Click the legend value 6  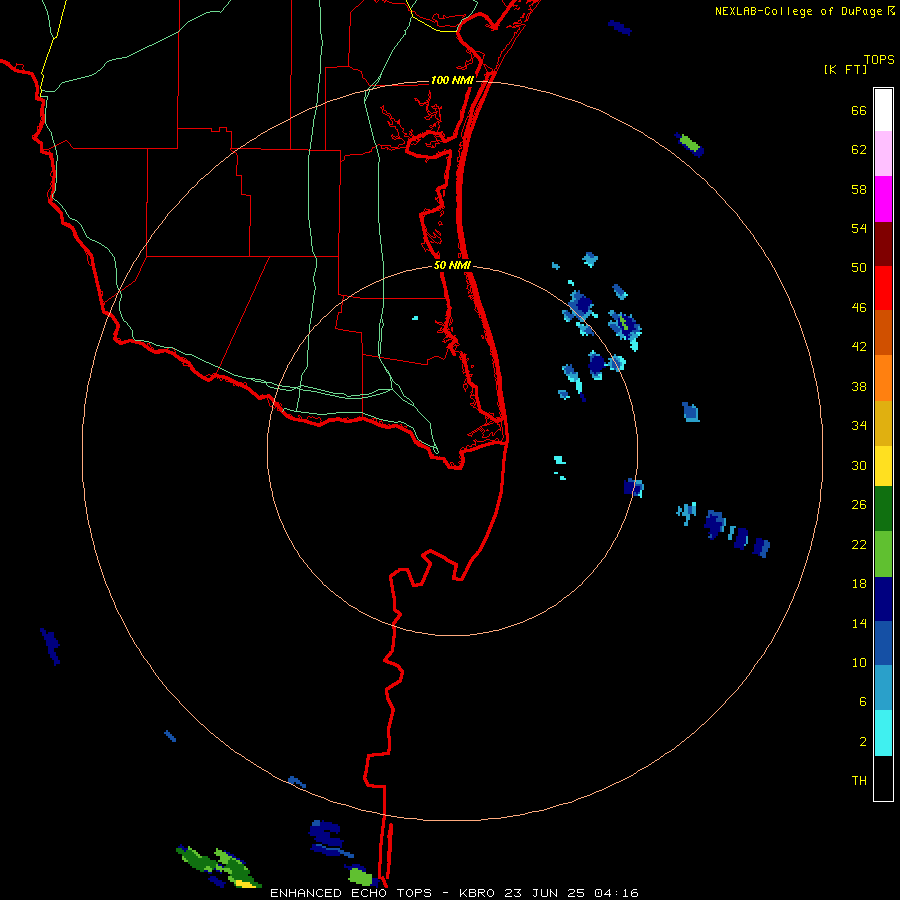(863, 701)
